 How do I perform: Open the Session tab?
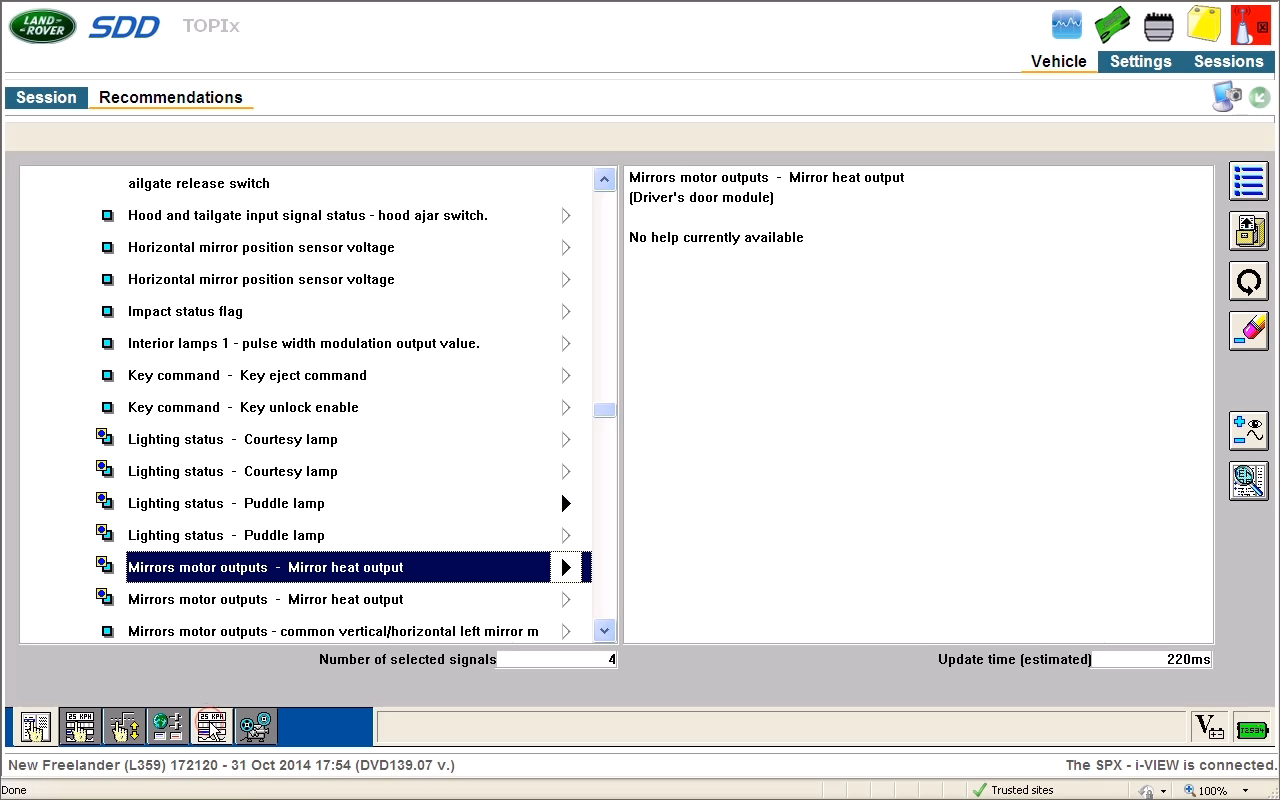pyautogui.click(x=46, y=97)
